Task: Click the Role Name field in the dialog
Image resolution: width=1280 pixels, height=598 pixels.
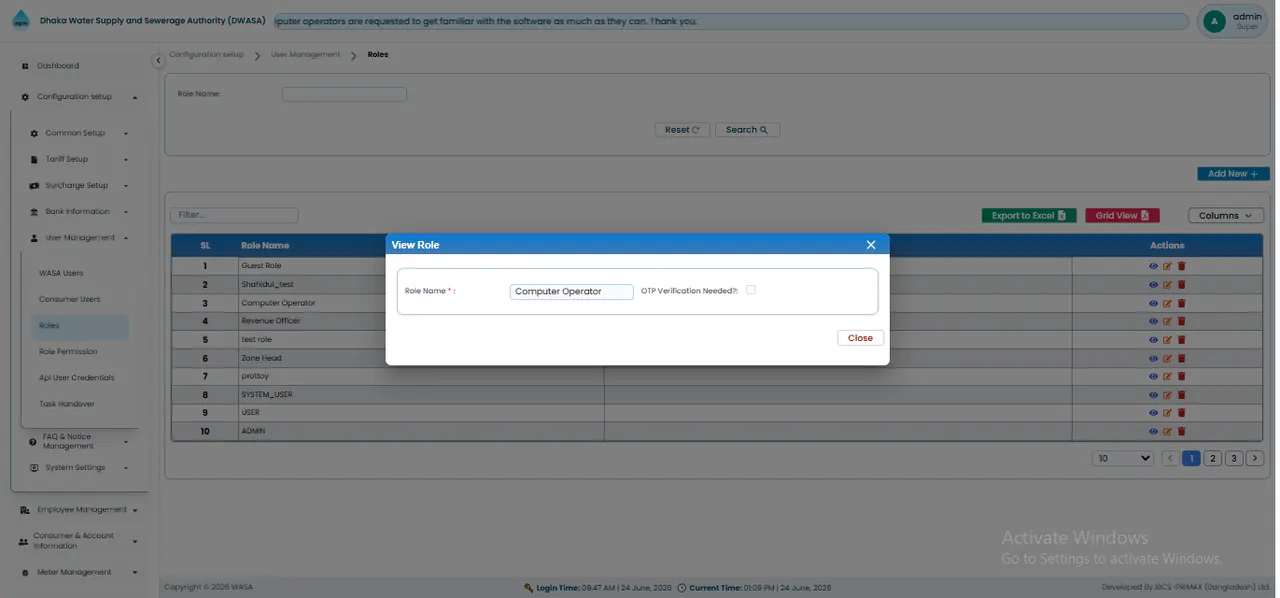Action: point(571,292)
